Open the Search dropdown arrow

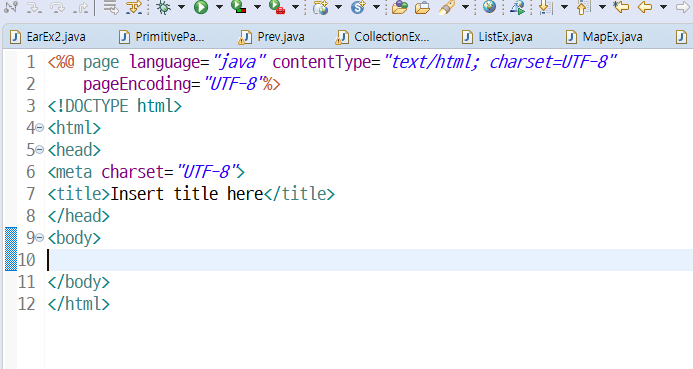pyautogui.click(x=465, y=7)
